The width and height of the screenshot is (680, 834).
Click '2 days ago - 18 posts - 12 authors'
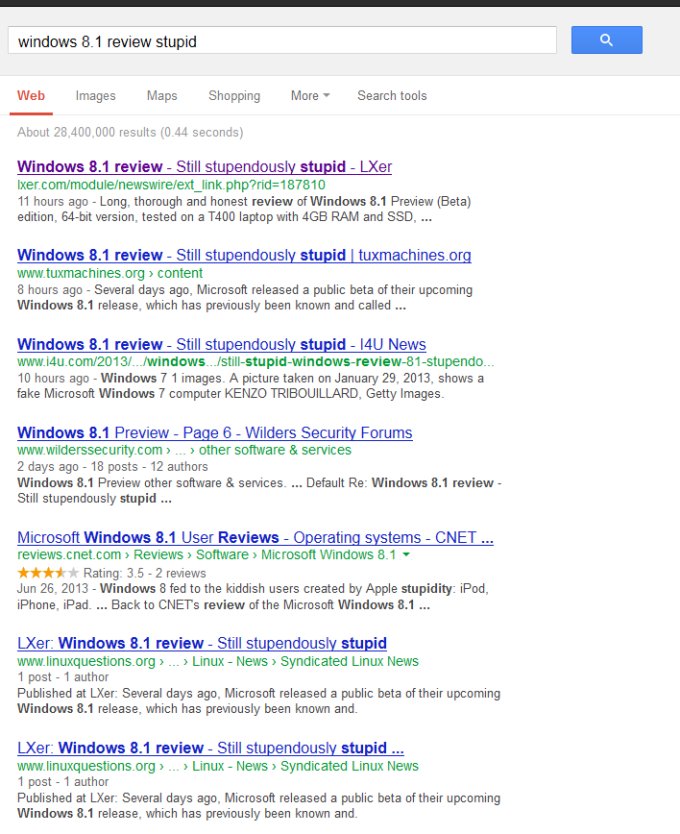tap(112, 466)
